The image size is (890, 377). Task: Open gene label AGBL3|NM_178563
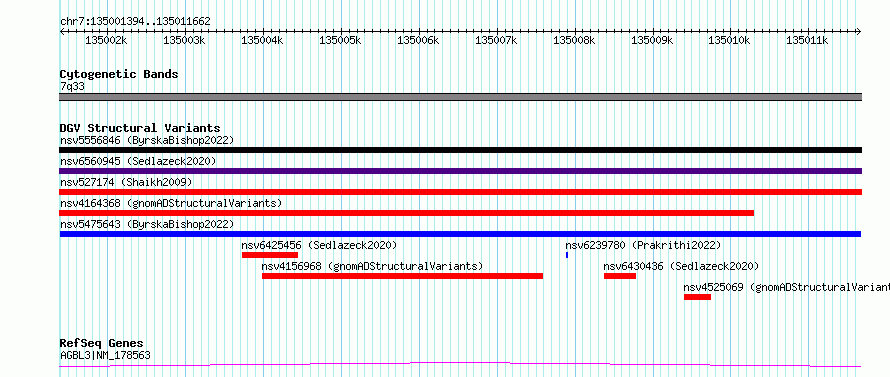(106, 355)
